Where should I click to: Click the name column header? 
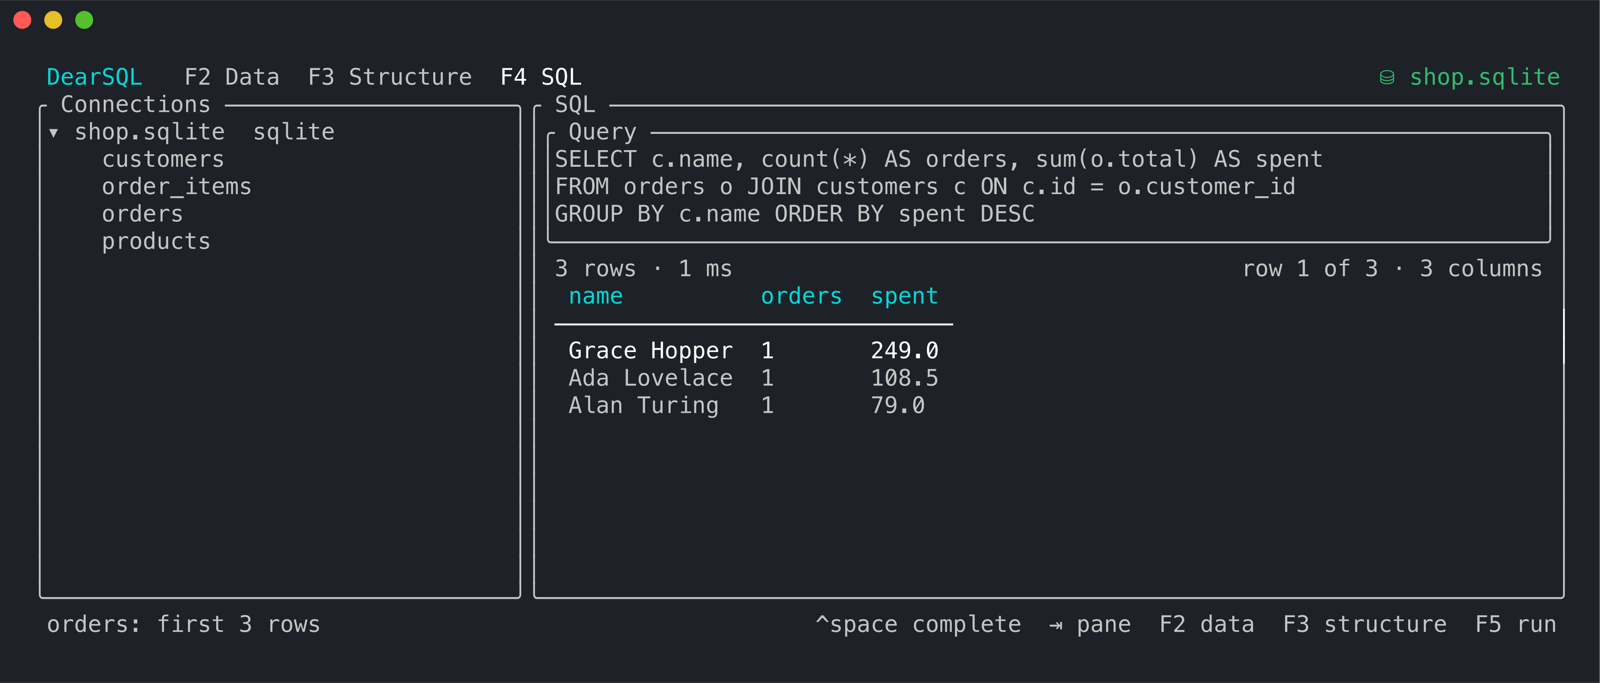pos(596,296)
